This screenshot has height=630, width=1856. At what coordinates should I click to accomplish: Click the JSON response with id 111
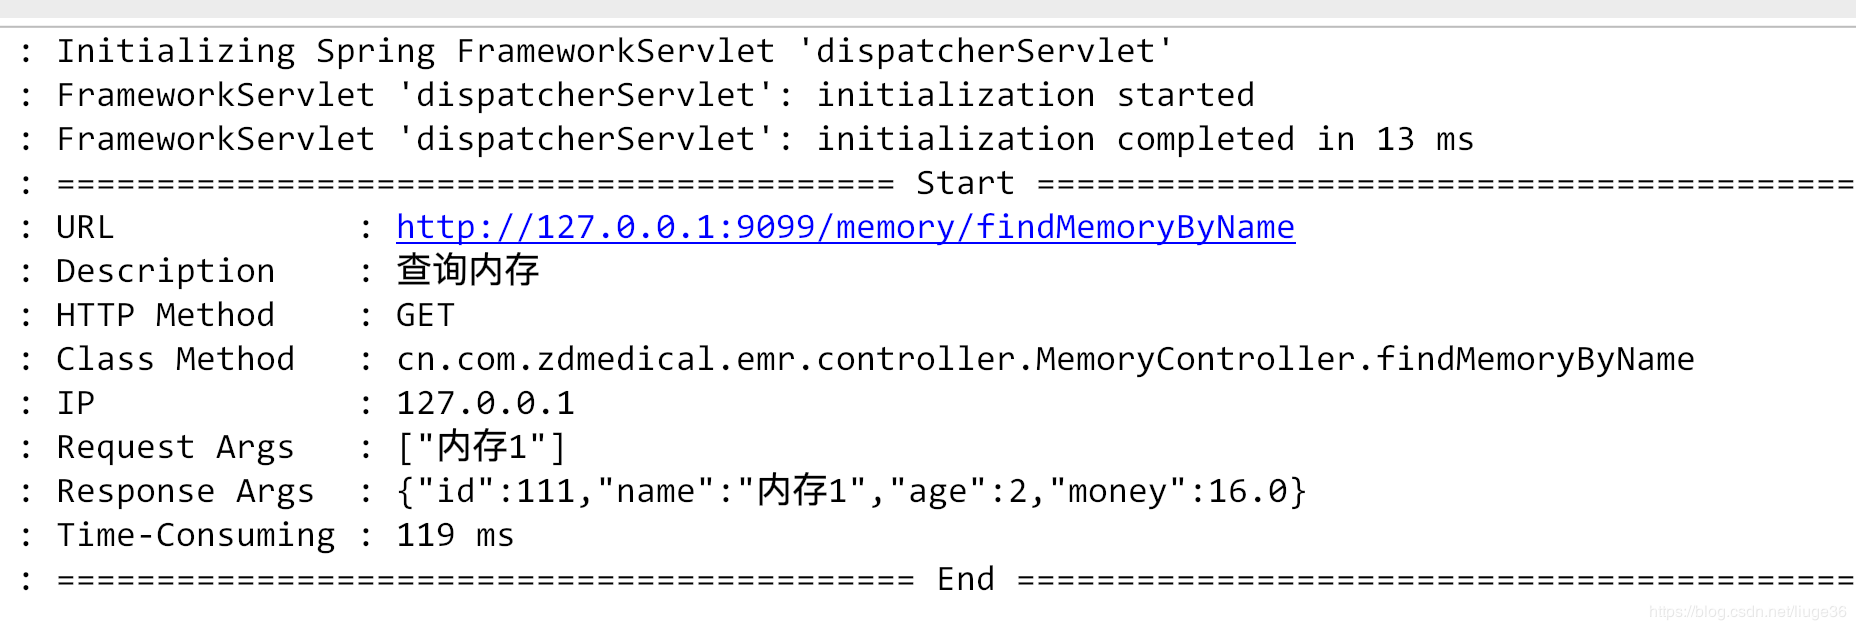click(x=851, y=491)
